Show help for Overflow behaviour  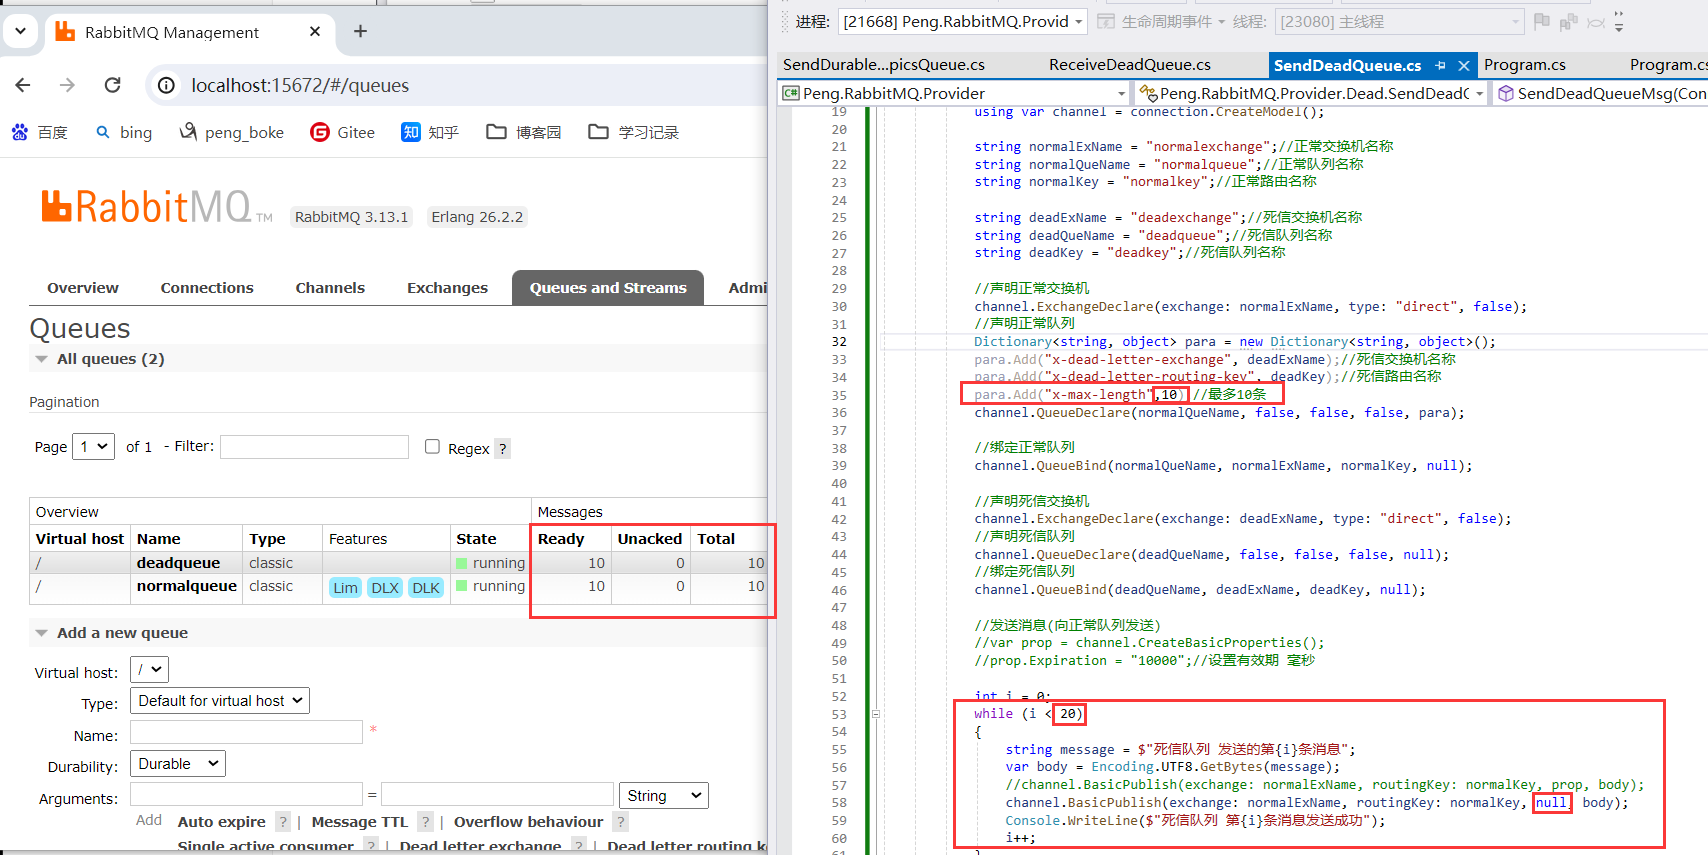tap(621, 822)
